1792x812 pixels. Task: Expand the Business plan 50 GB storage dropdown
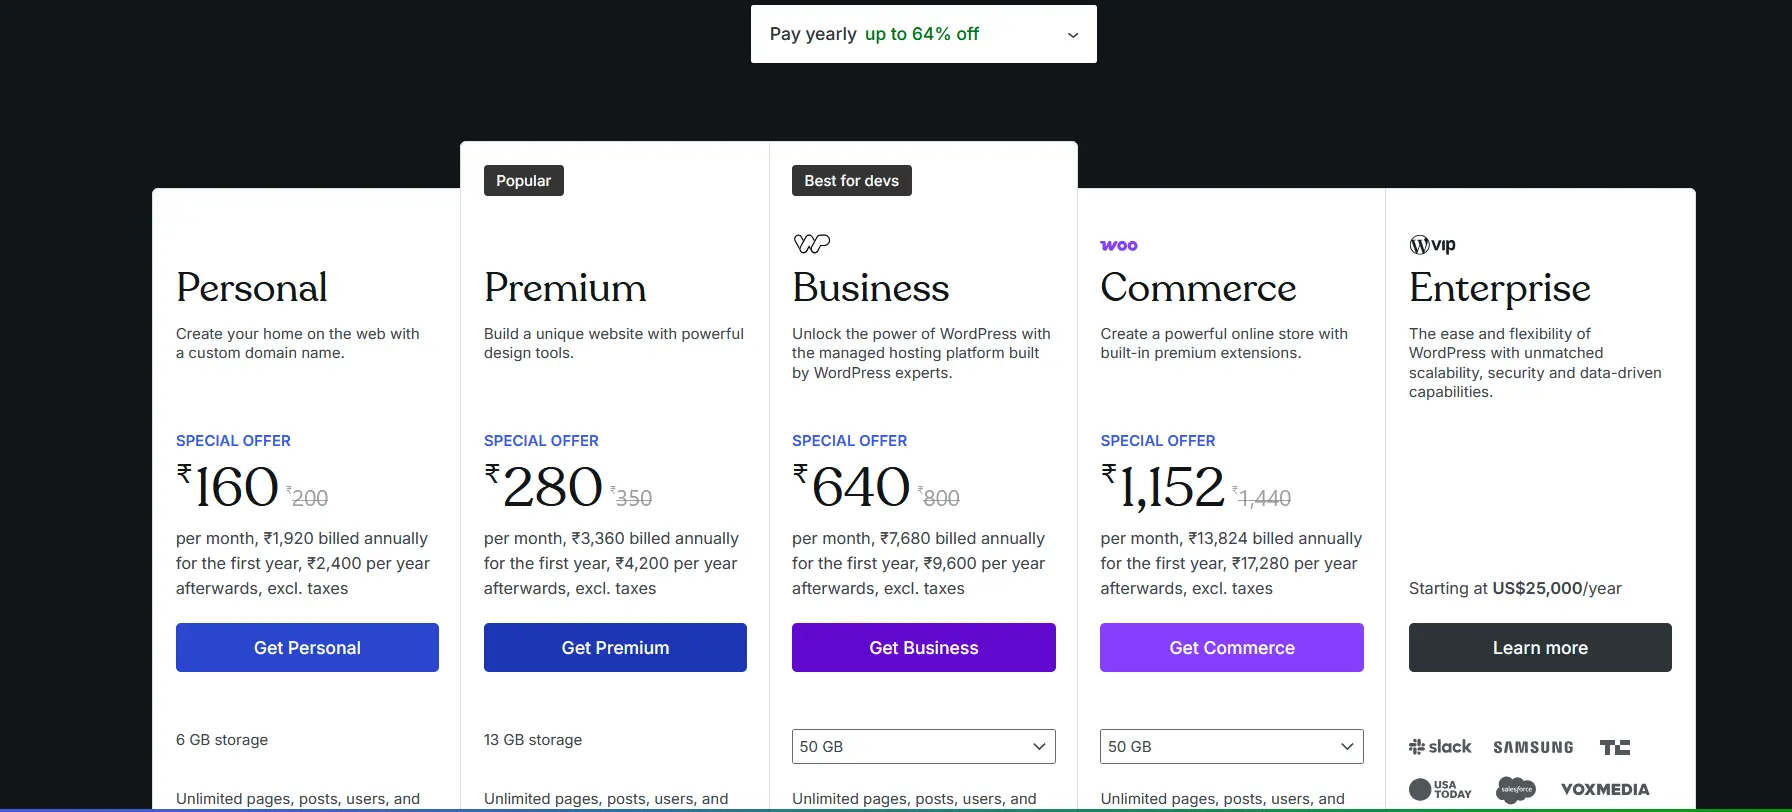(924, 747)
